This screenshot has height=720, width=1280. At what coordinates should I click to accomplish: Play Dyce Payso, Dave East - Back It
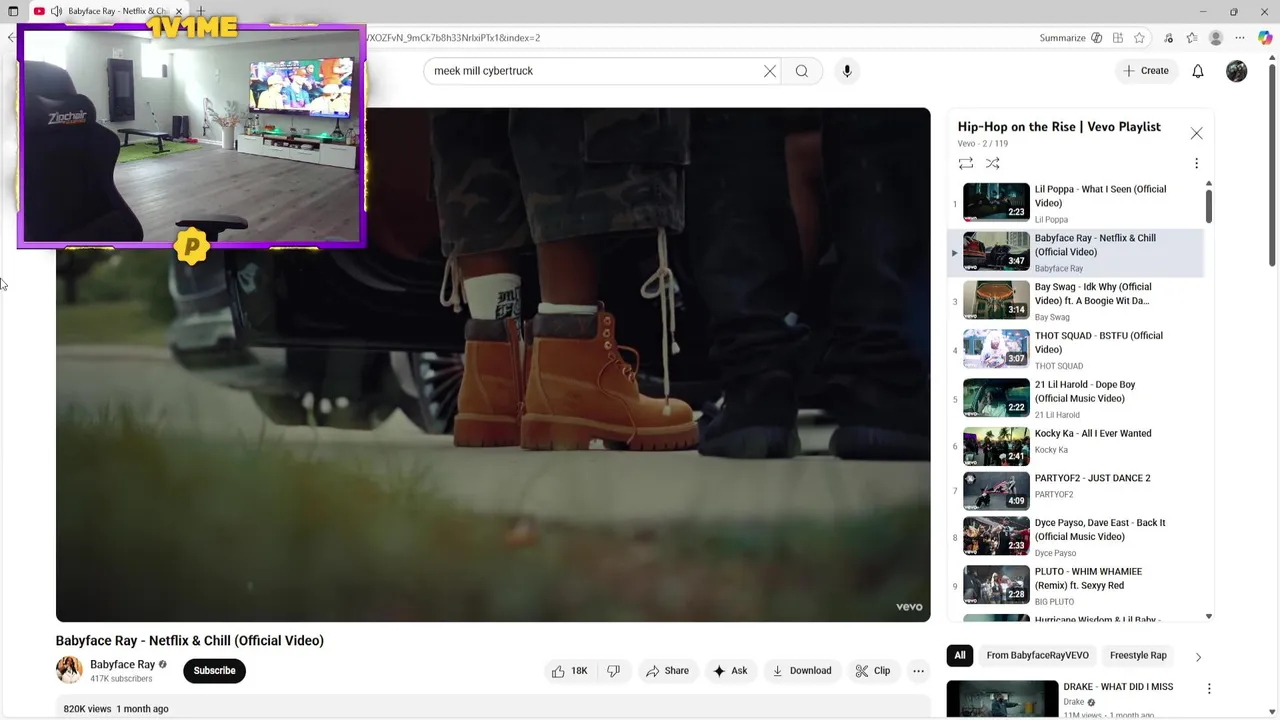coord(1078,536)
